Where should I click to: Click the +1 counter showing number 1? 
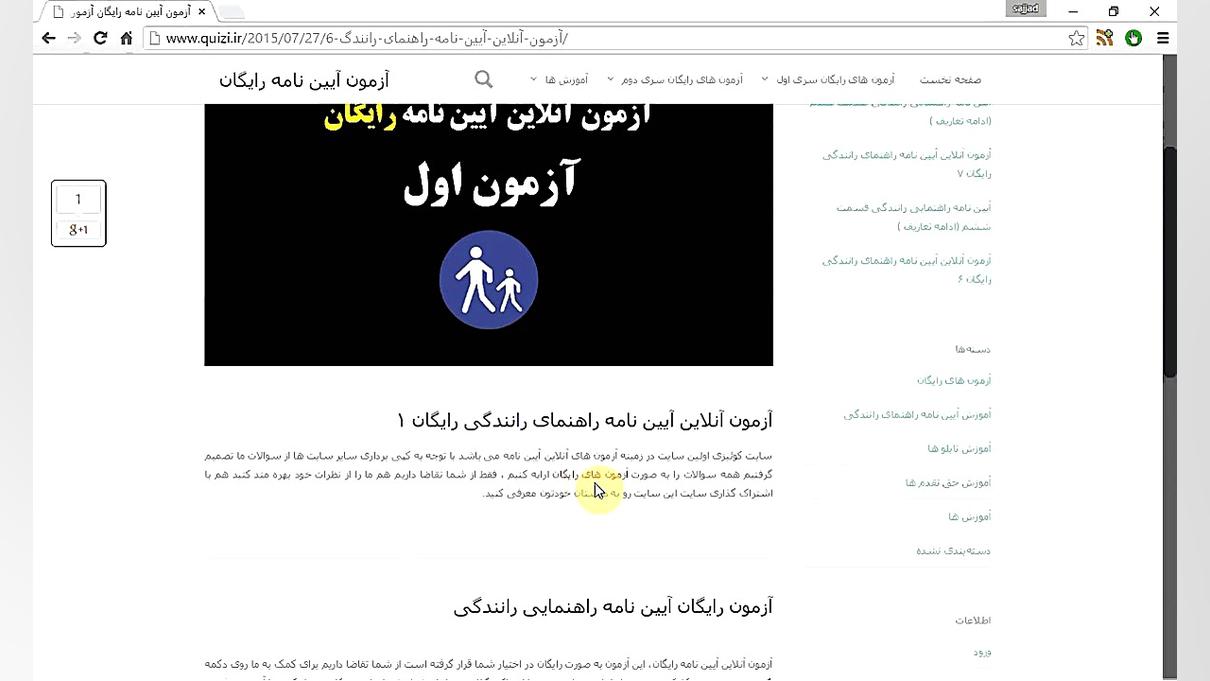click(78, 199)
